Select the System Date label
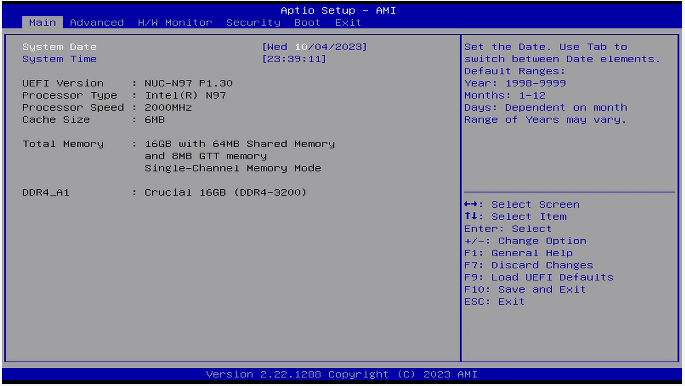 [x=59, y=47]
